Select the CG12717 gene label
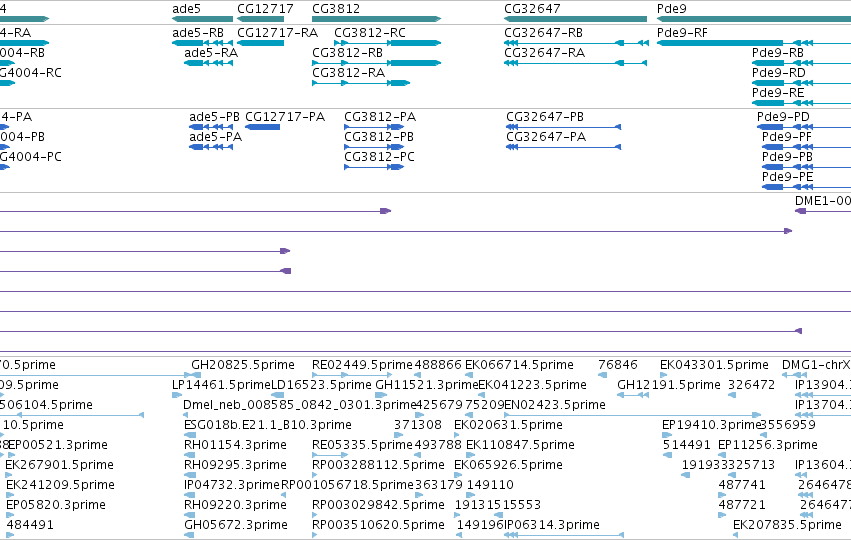The width and height of the screenshot is (851, 540). coord(265,9)
